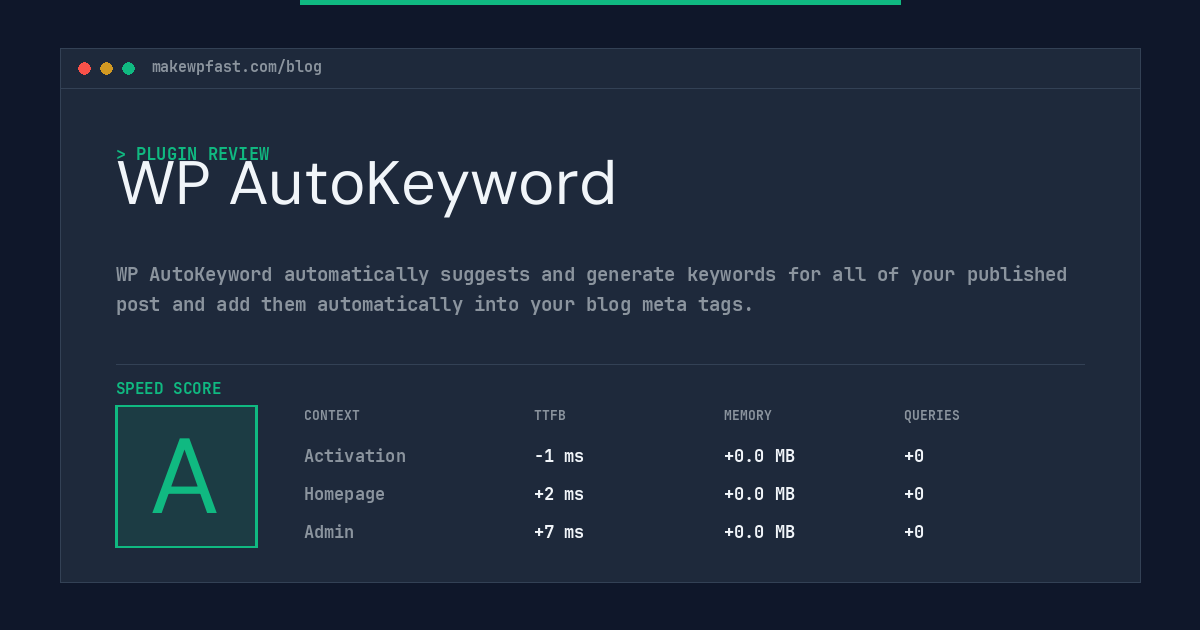This screenshot has width=1200, height=630.
Task: Select the WP AutoKeyword title
Action: click(367, 184)
